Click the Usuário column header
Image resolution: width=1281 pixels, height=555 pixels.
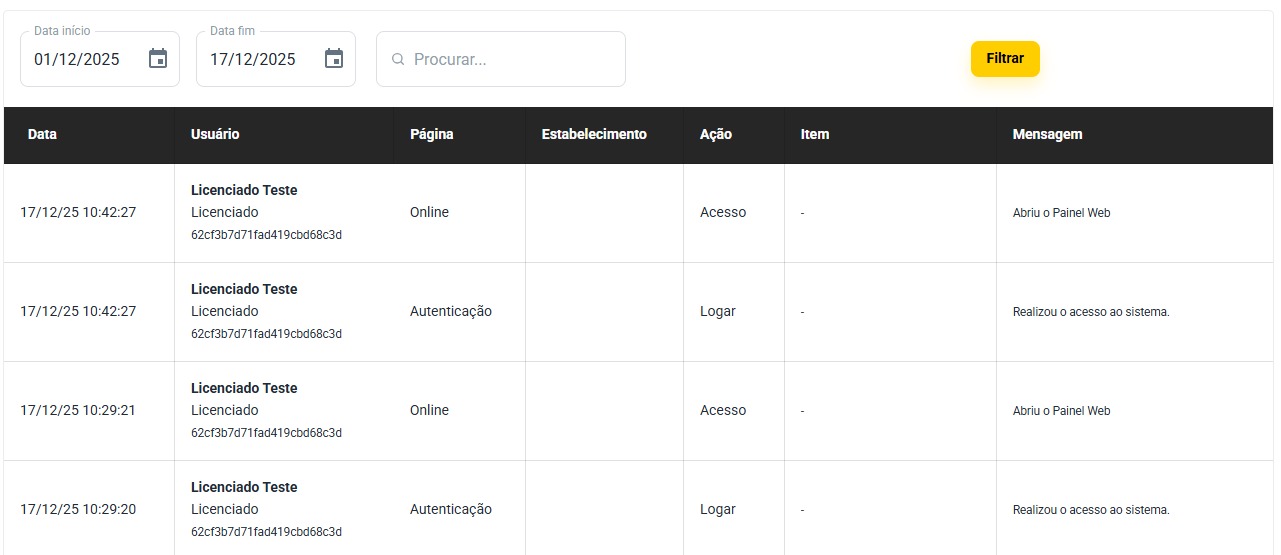click(215, 134)
